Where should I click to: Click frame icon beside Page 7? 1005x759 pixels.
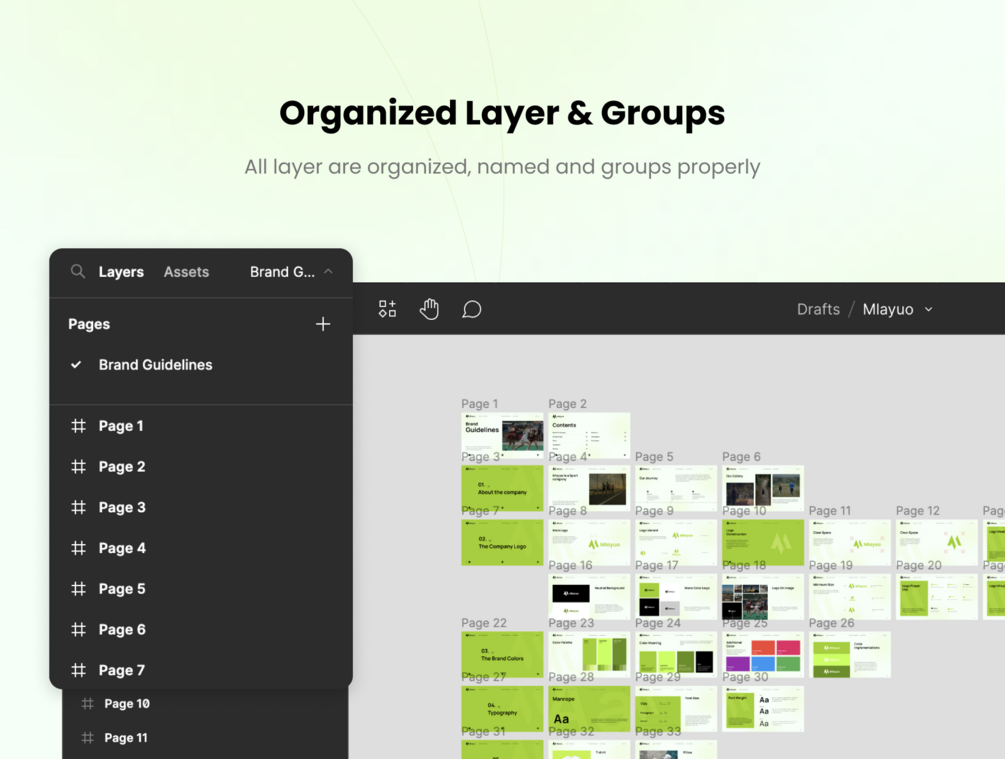coord(78,670)
